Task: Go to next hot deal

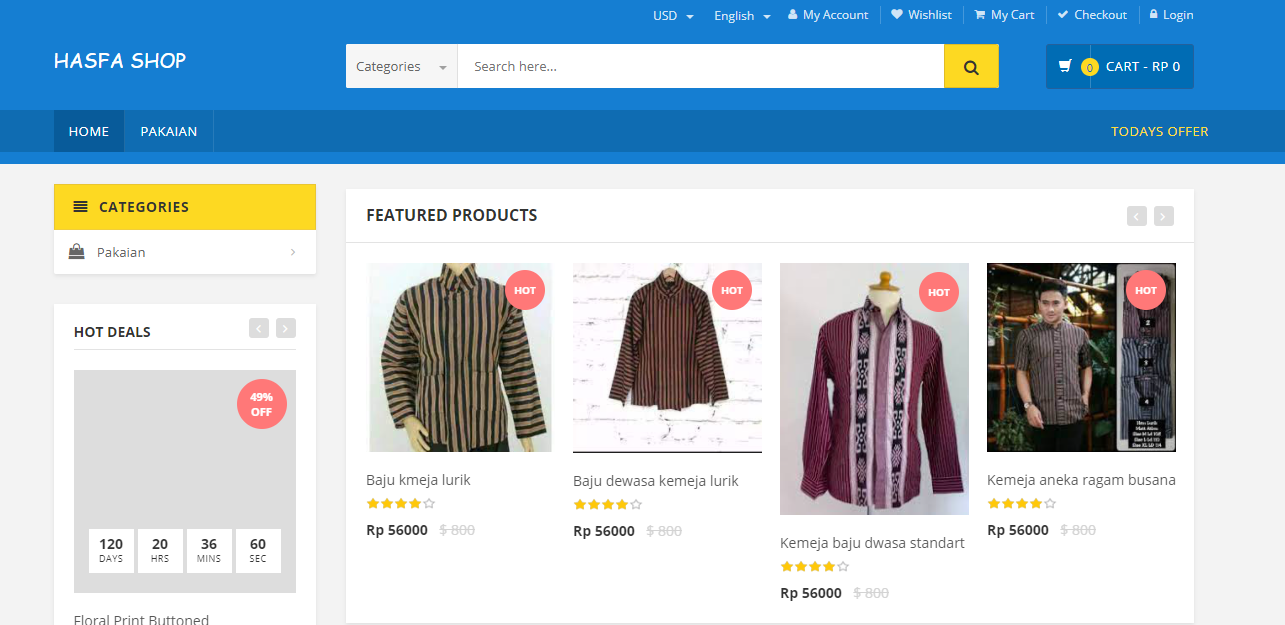Action: click(286, 328)
